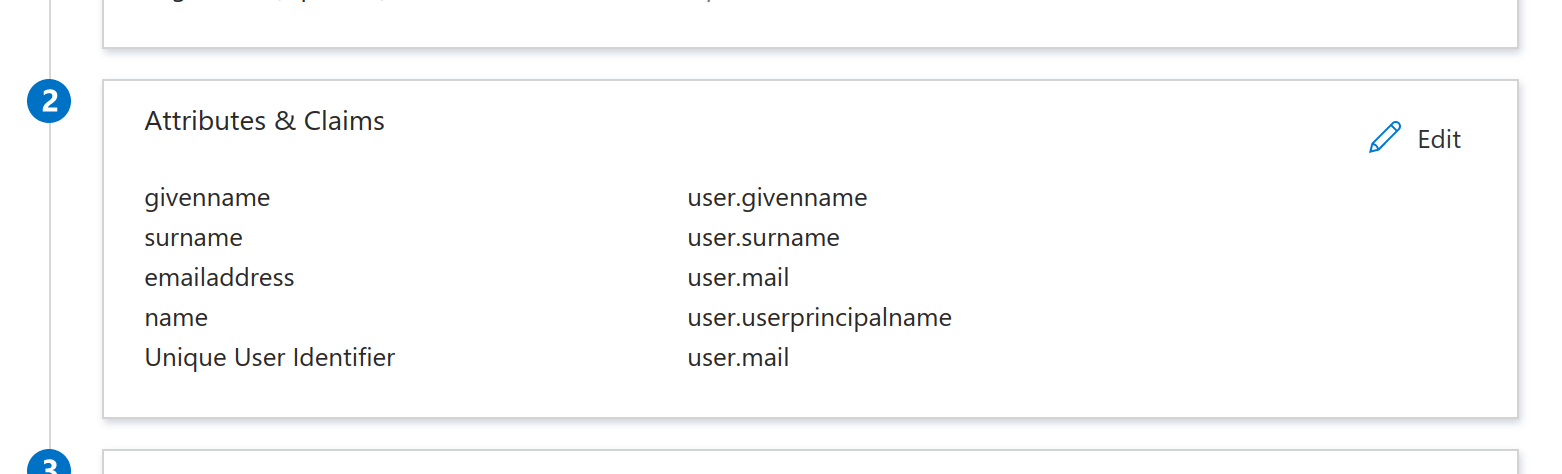Click the vertical step line above step 2
Image resolution: width=1562 pixels, height=474 pixels.
50,40
